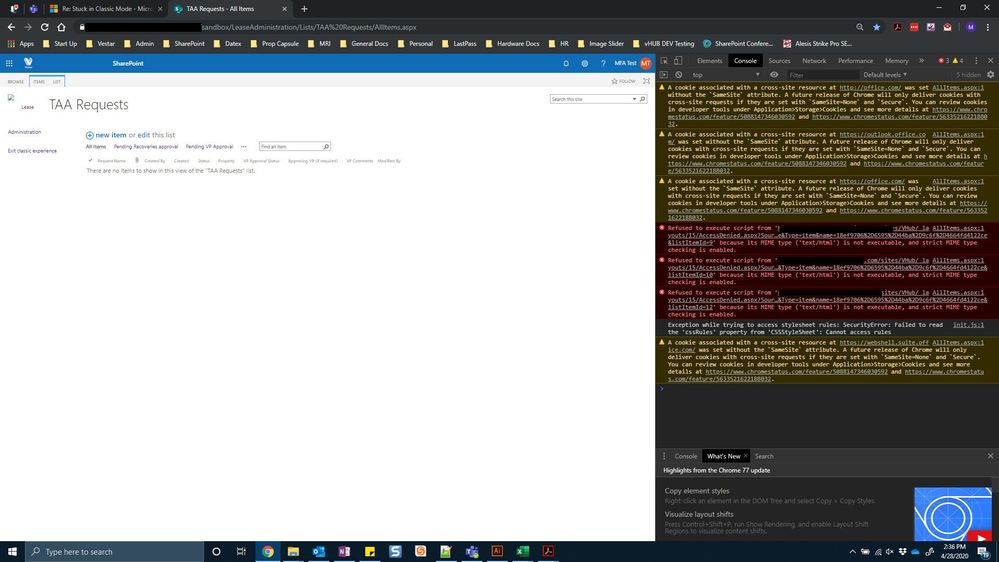Click the search this site magnifier
This screenshot has width=999, height=562.
642,99
